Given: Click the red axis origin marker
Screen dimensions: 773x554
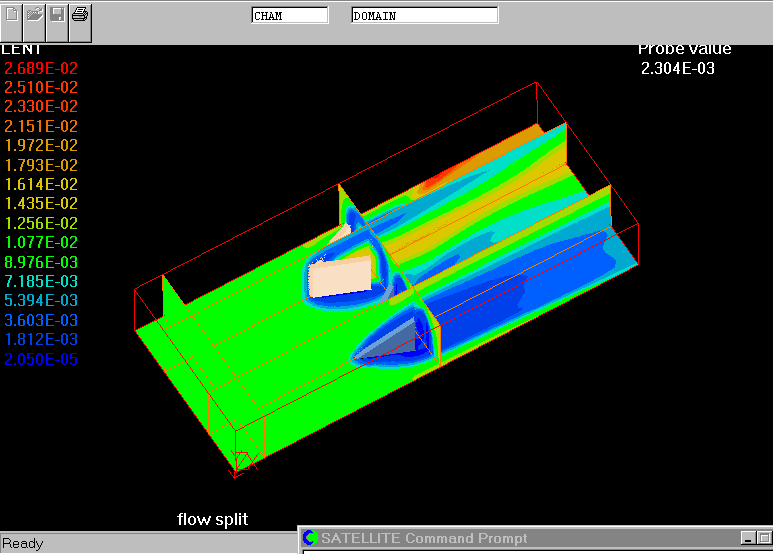Looking at the screenshot, I should [243, 461].
